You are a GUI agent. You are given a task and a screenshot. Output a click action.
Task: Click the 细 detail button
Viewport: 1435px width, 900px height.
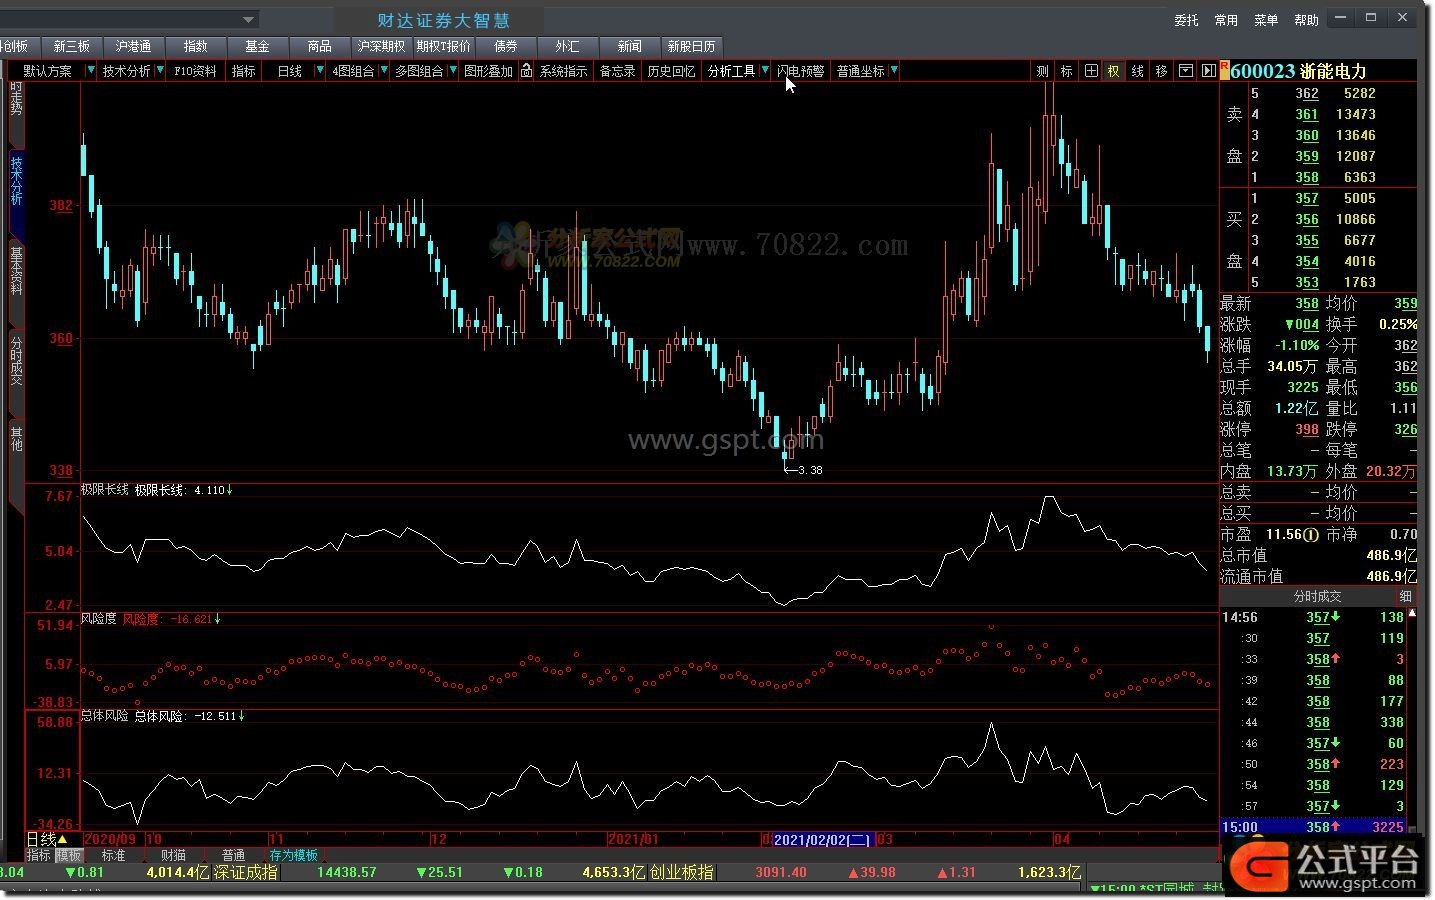point(1405,596)
